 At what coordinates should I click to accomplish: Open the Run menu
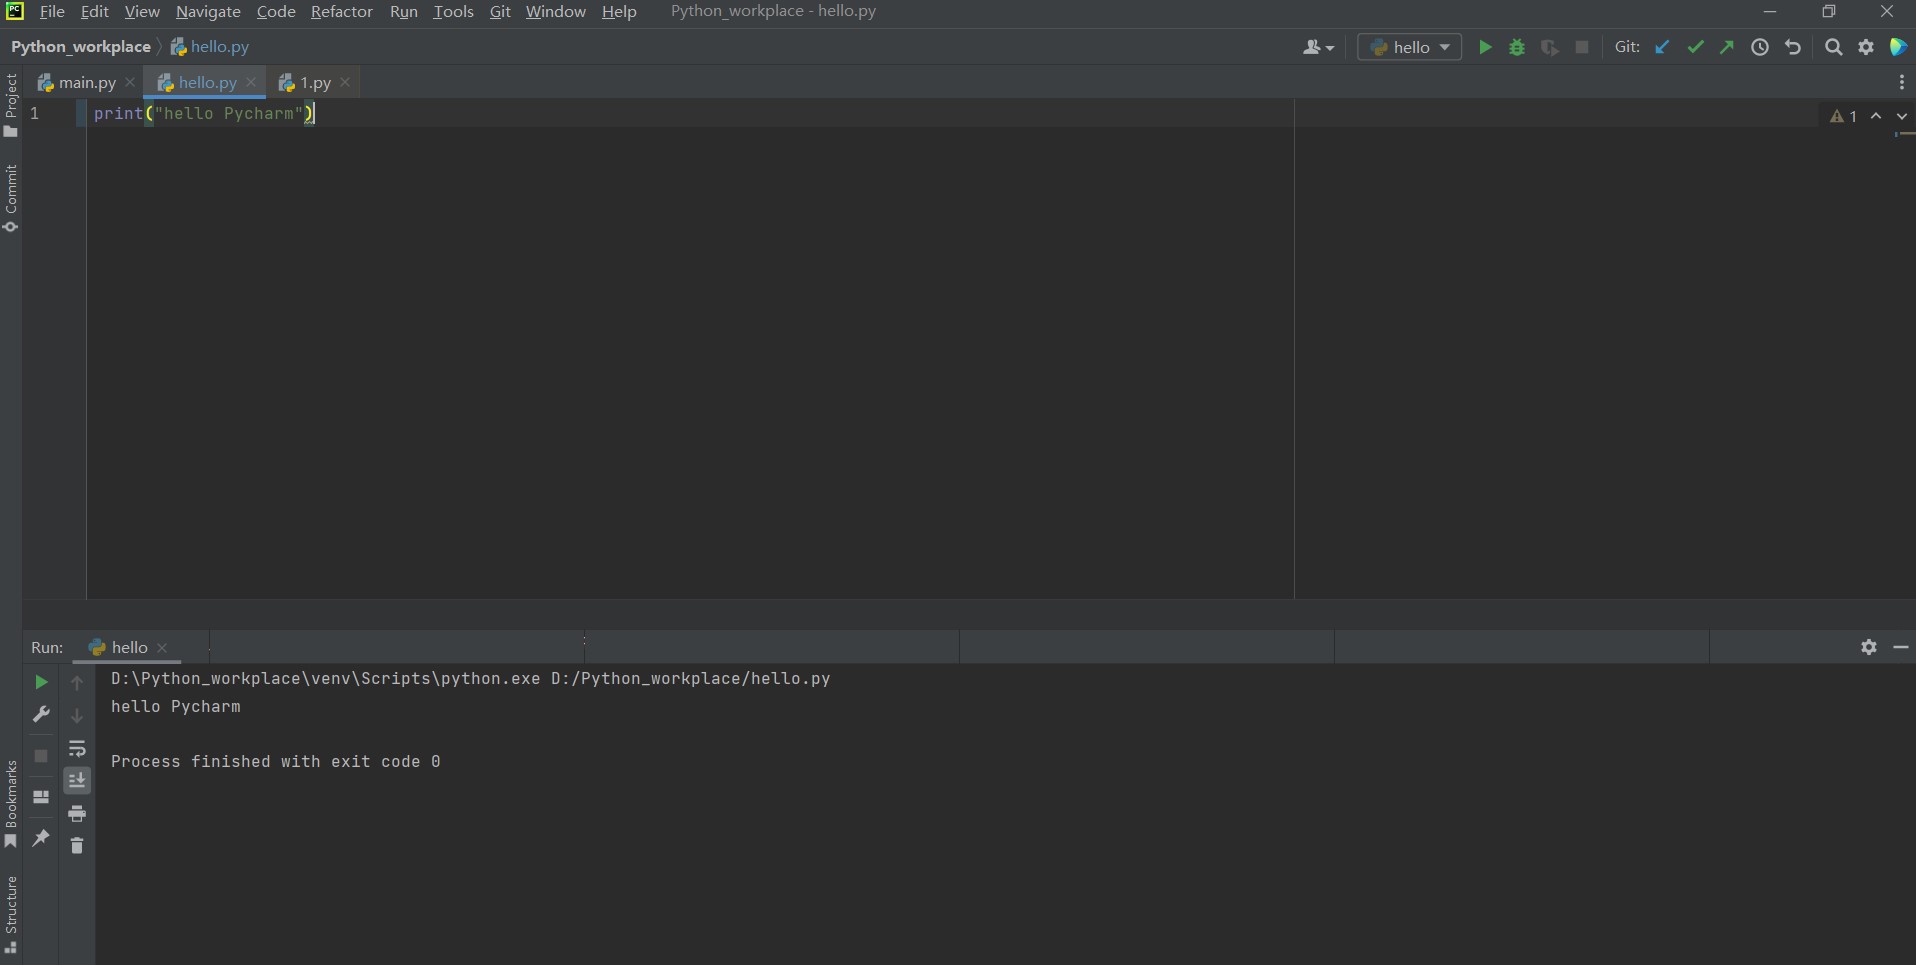(x=404, y=11)
